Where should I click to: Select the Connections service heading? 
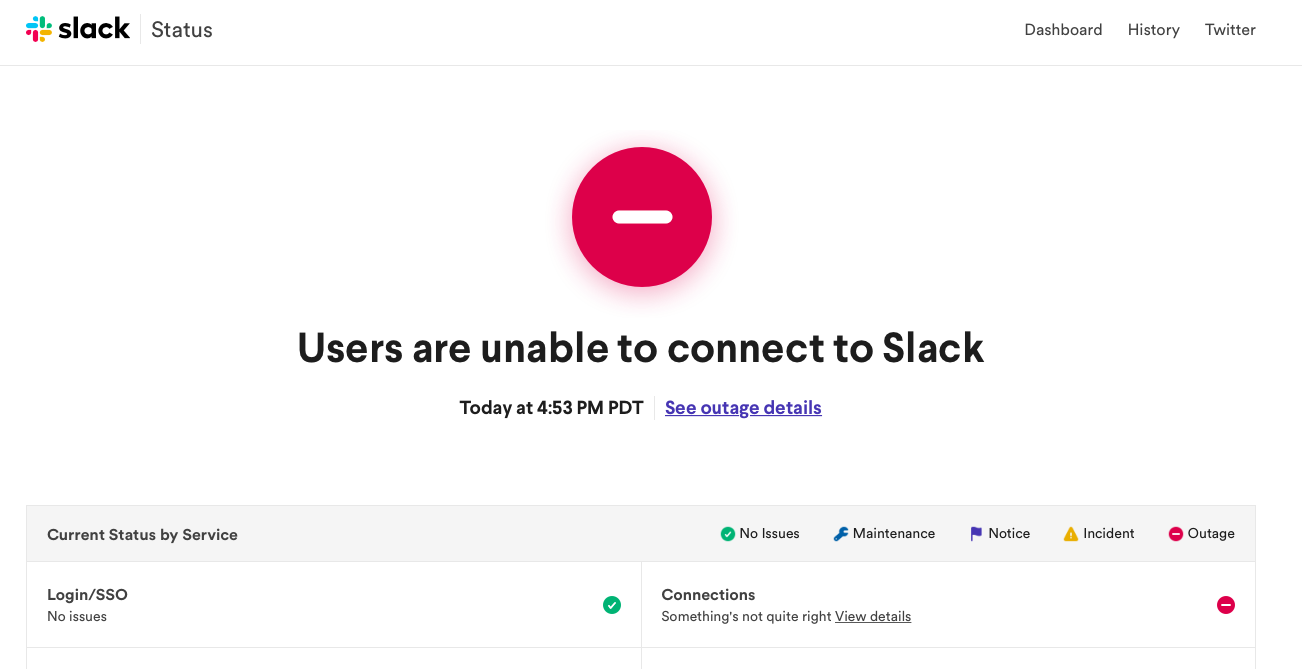click(708, 595)
